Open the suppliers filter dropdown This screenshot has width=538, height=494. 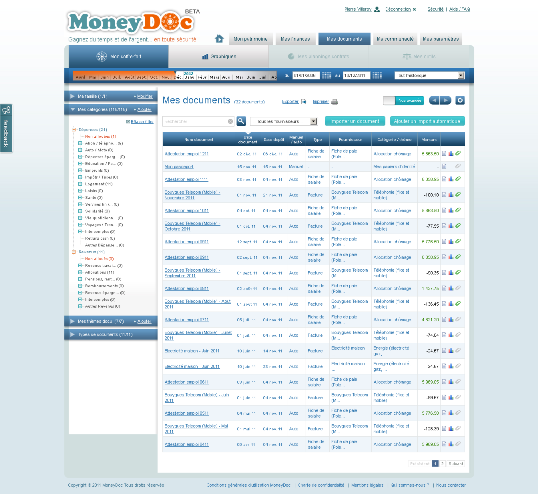click(284, 121)
